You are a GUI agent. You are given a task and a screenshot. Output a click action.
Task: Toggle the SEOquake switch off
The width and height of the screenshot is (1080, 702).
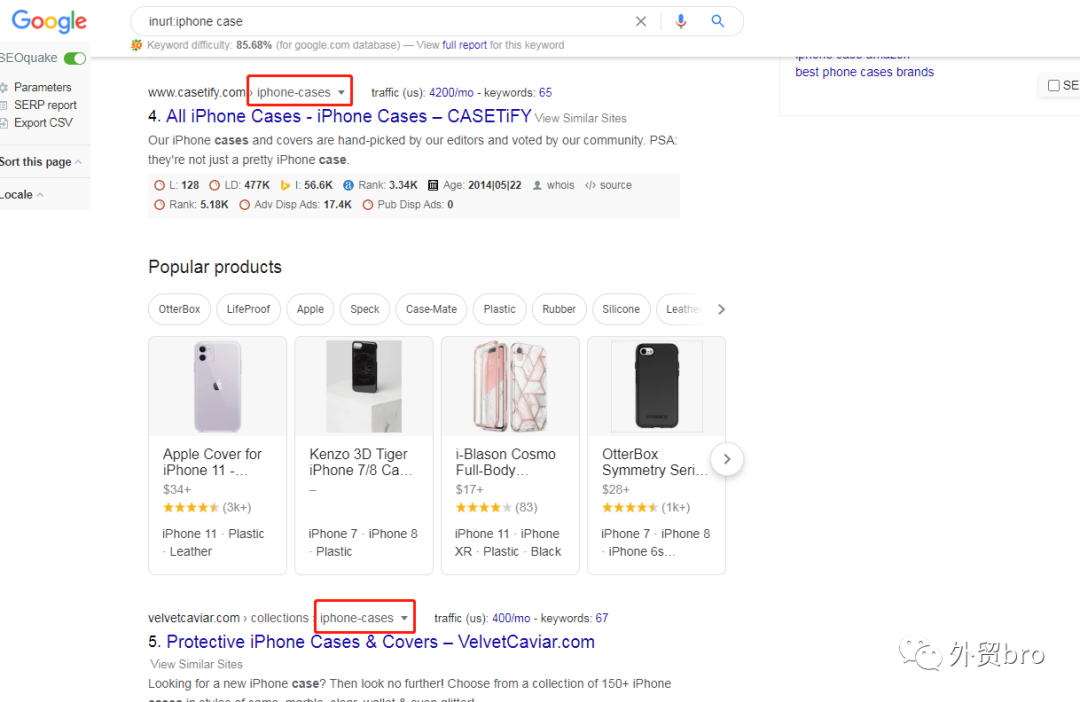tap(74, 58)
